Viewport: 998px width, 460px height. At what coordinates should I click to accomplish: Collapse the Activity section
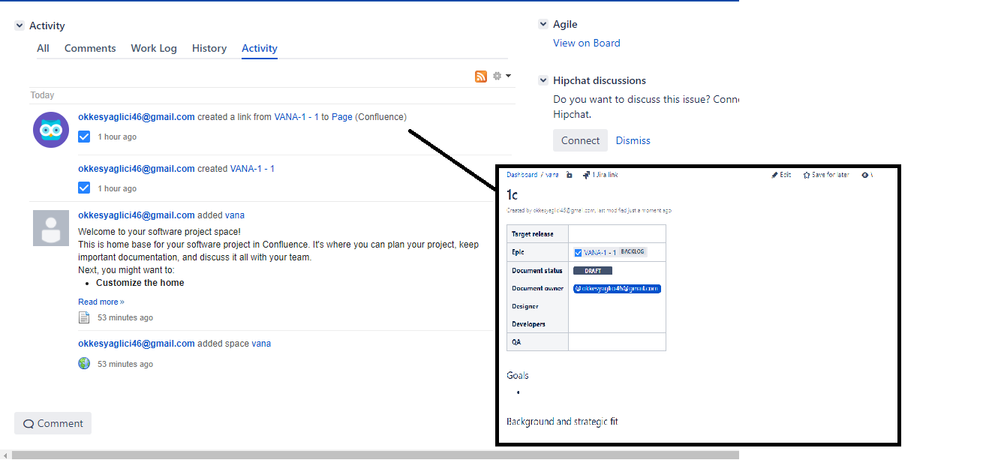19,26
